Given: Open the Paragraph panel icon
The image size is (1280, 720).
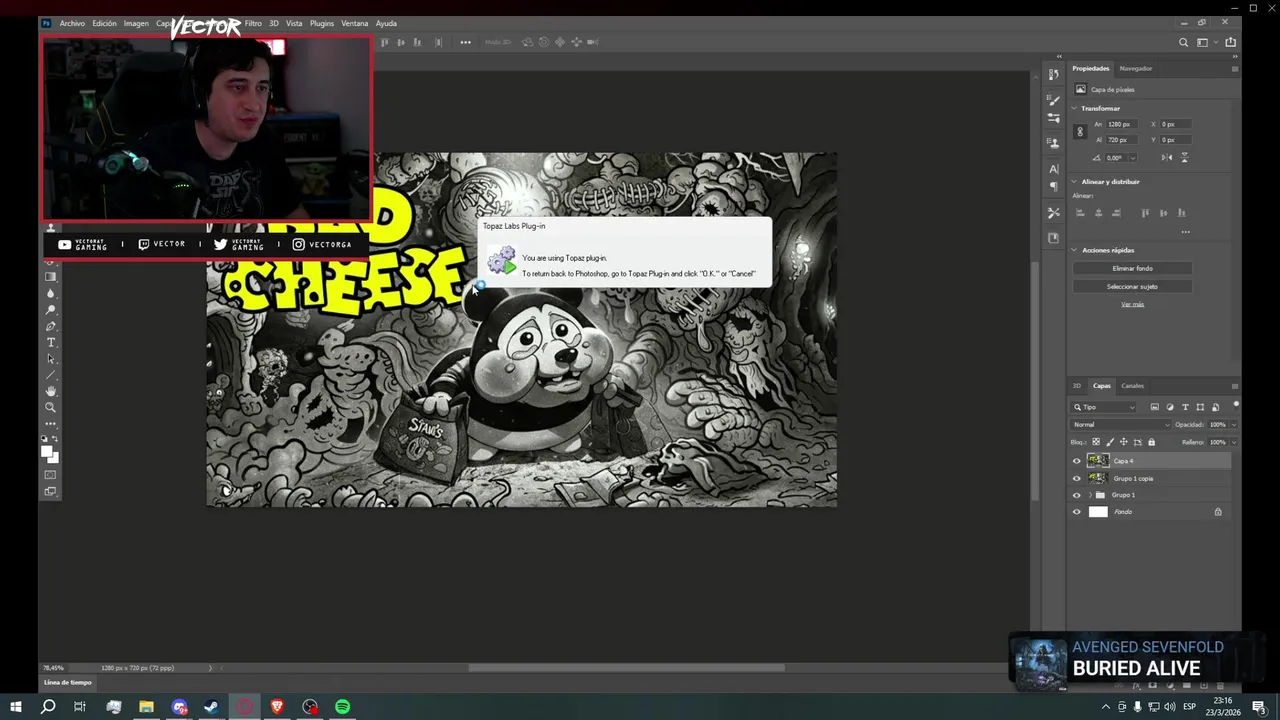Looking at the screenshot, I should (x=1053, y=187).
